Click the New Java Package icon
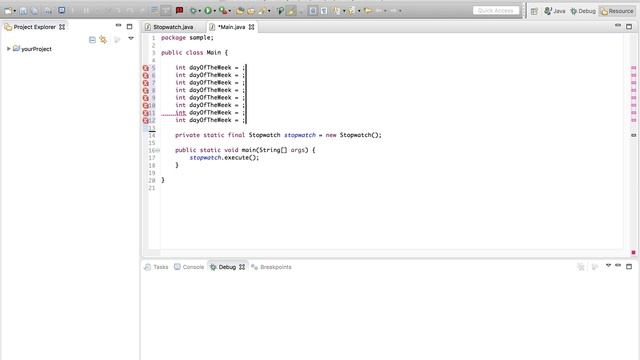The image size is (640, 360). coord(240,11)
